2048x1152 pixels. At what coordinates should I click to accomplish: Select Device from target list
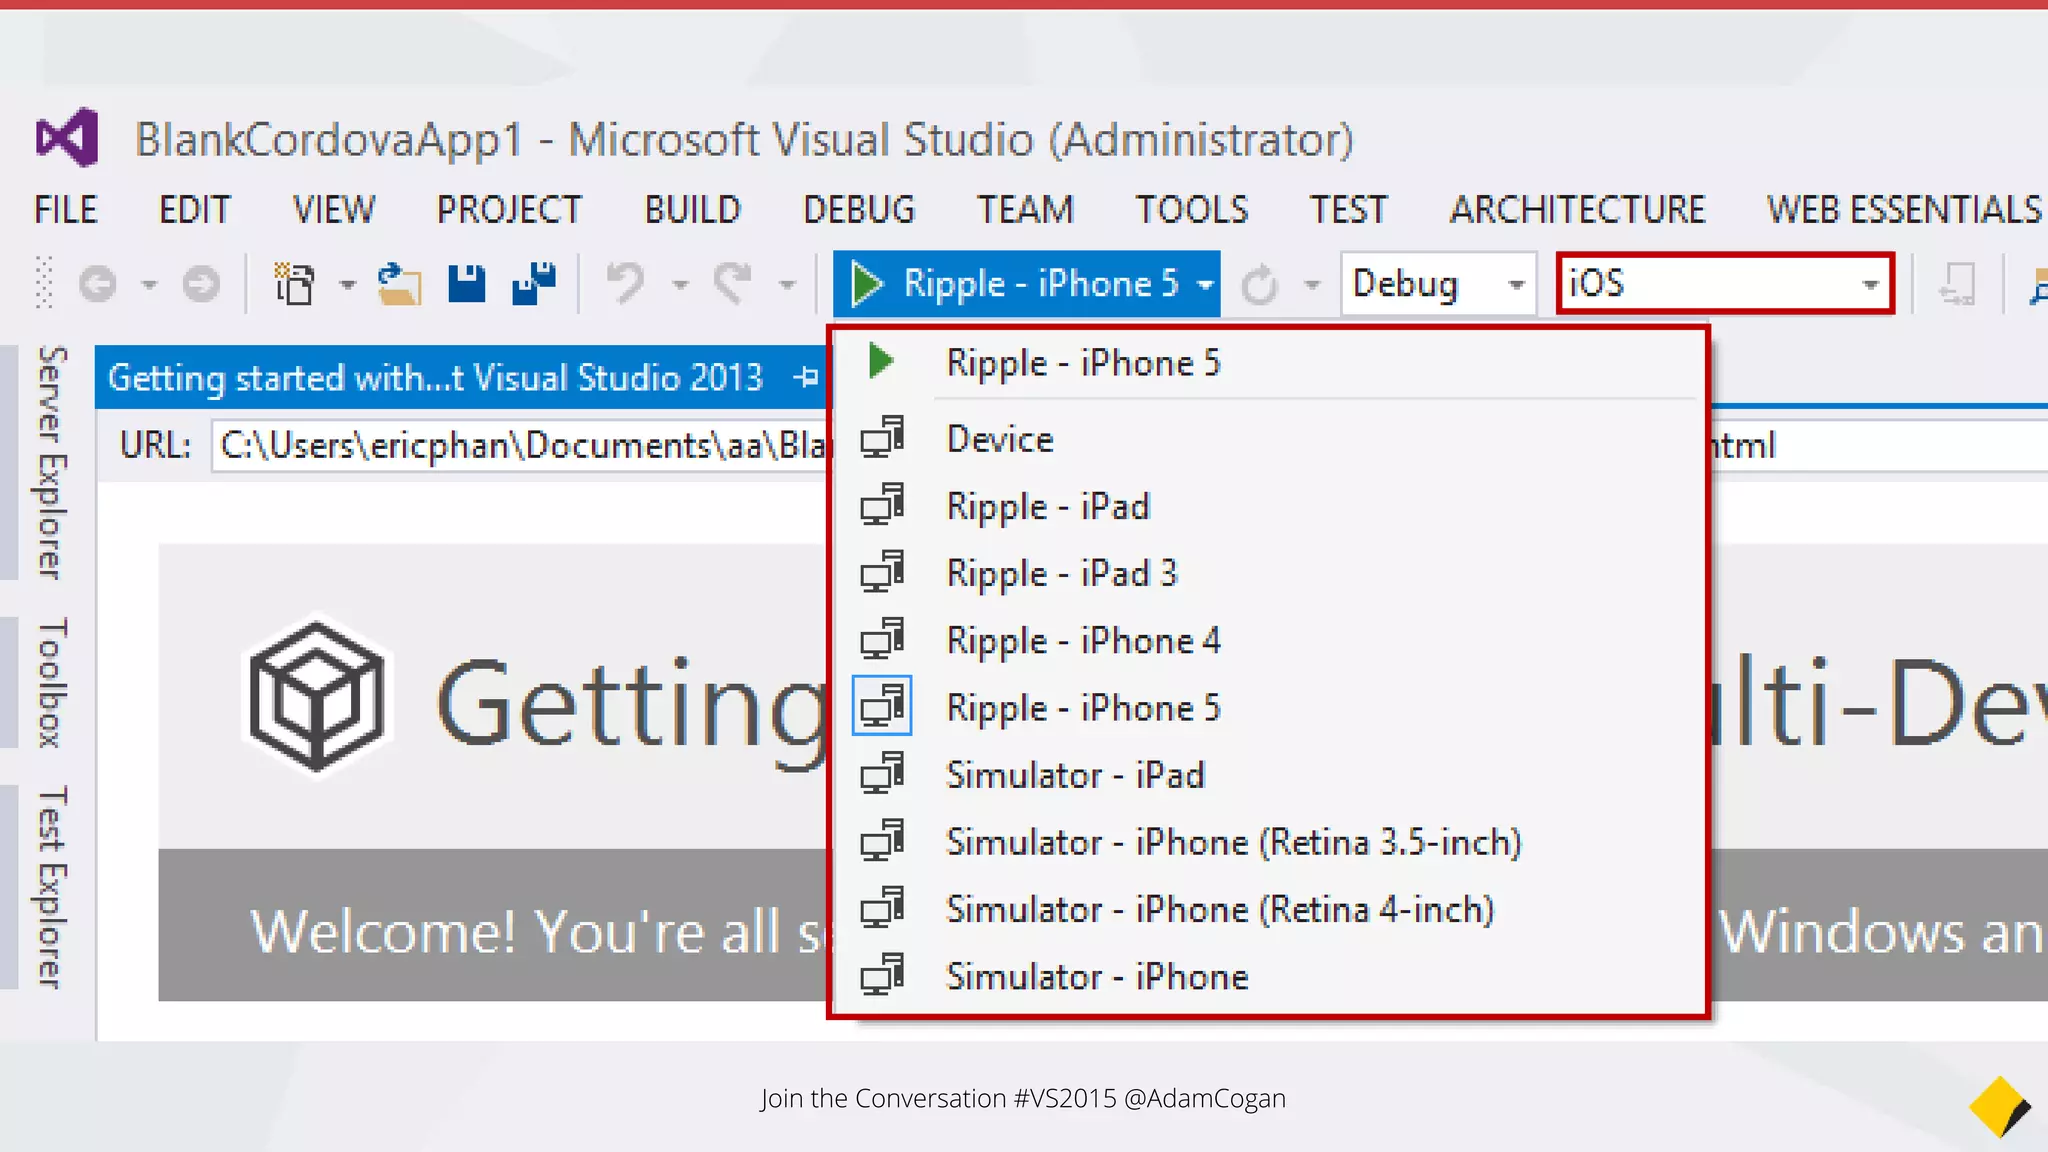click(x=1269, y=439)
